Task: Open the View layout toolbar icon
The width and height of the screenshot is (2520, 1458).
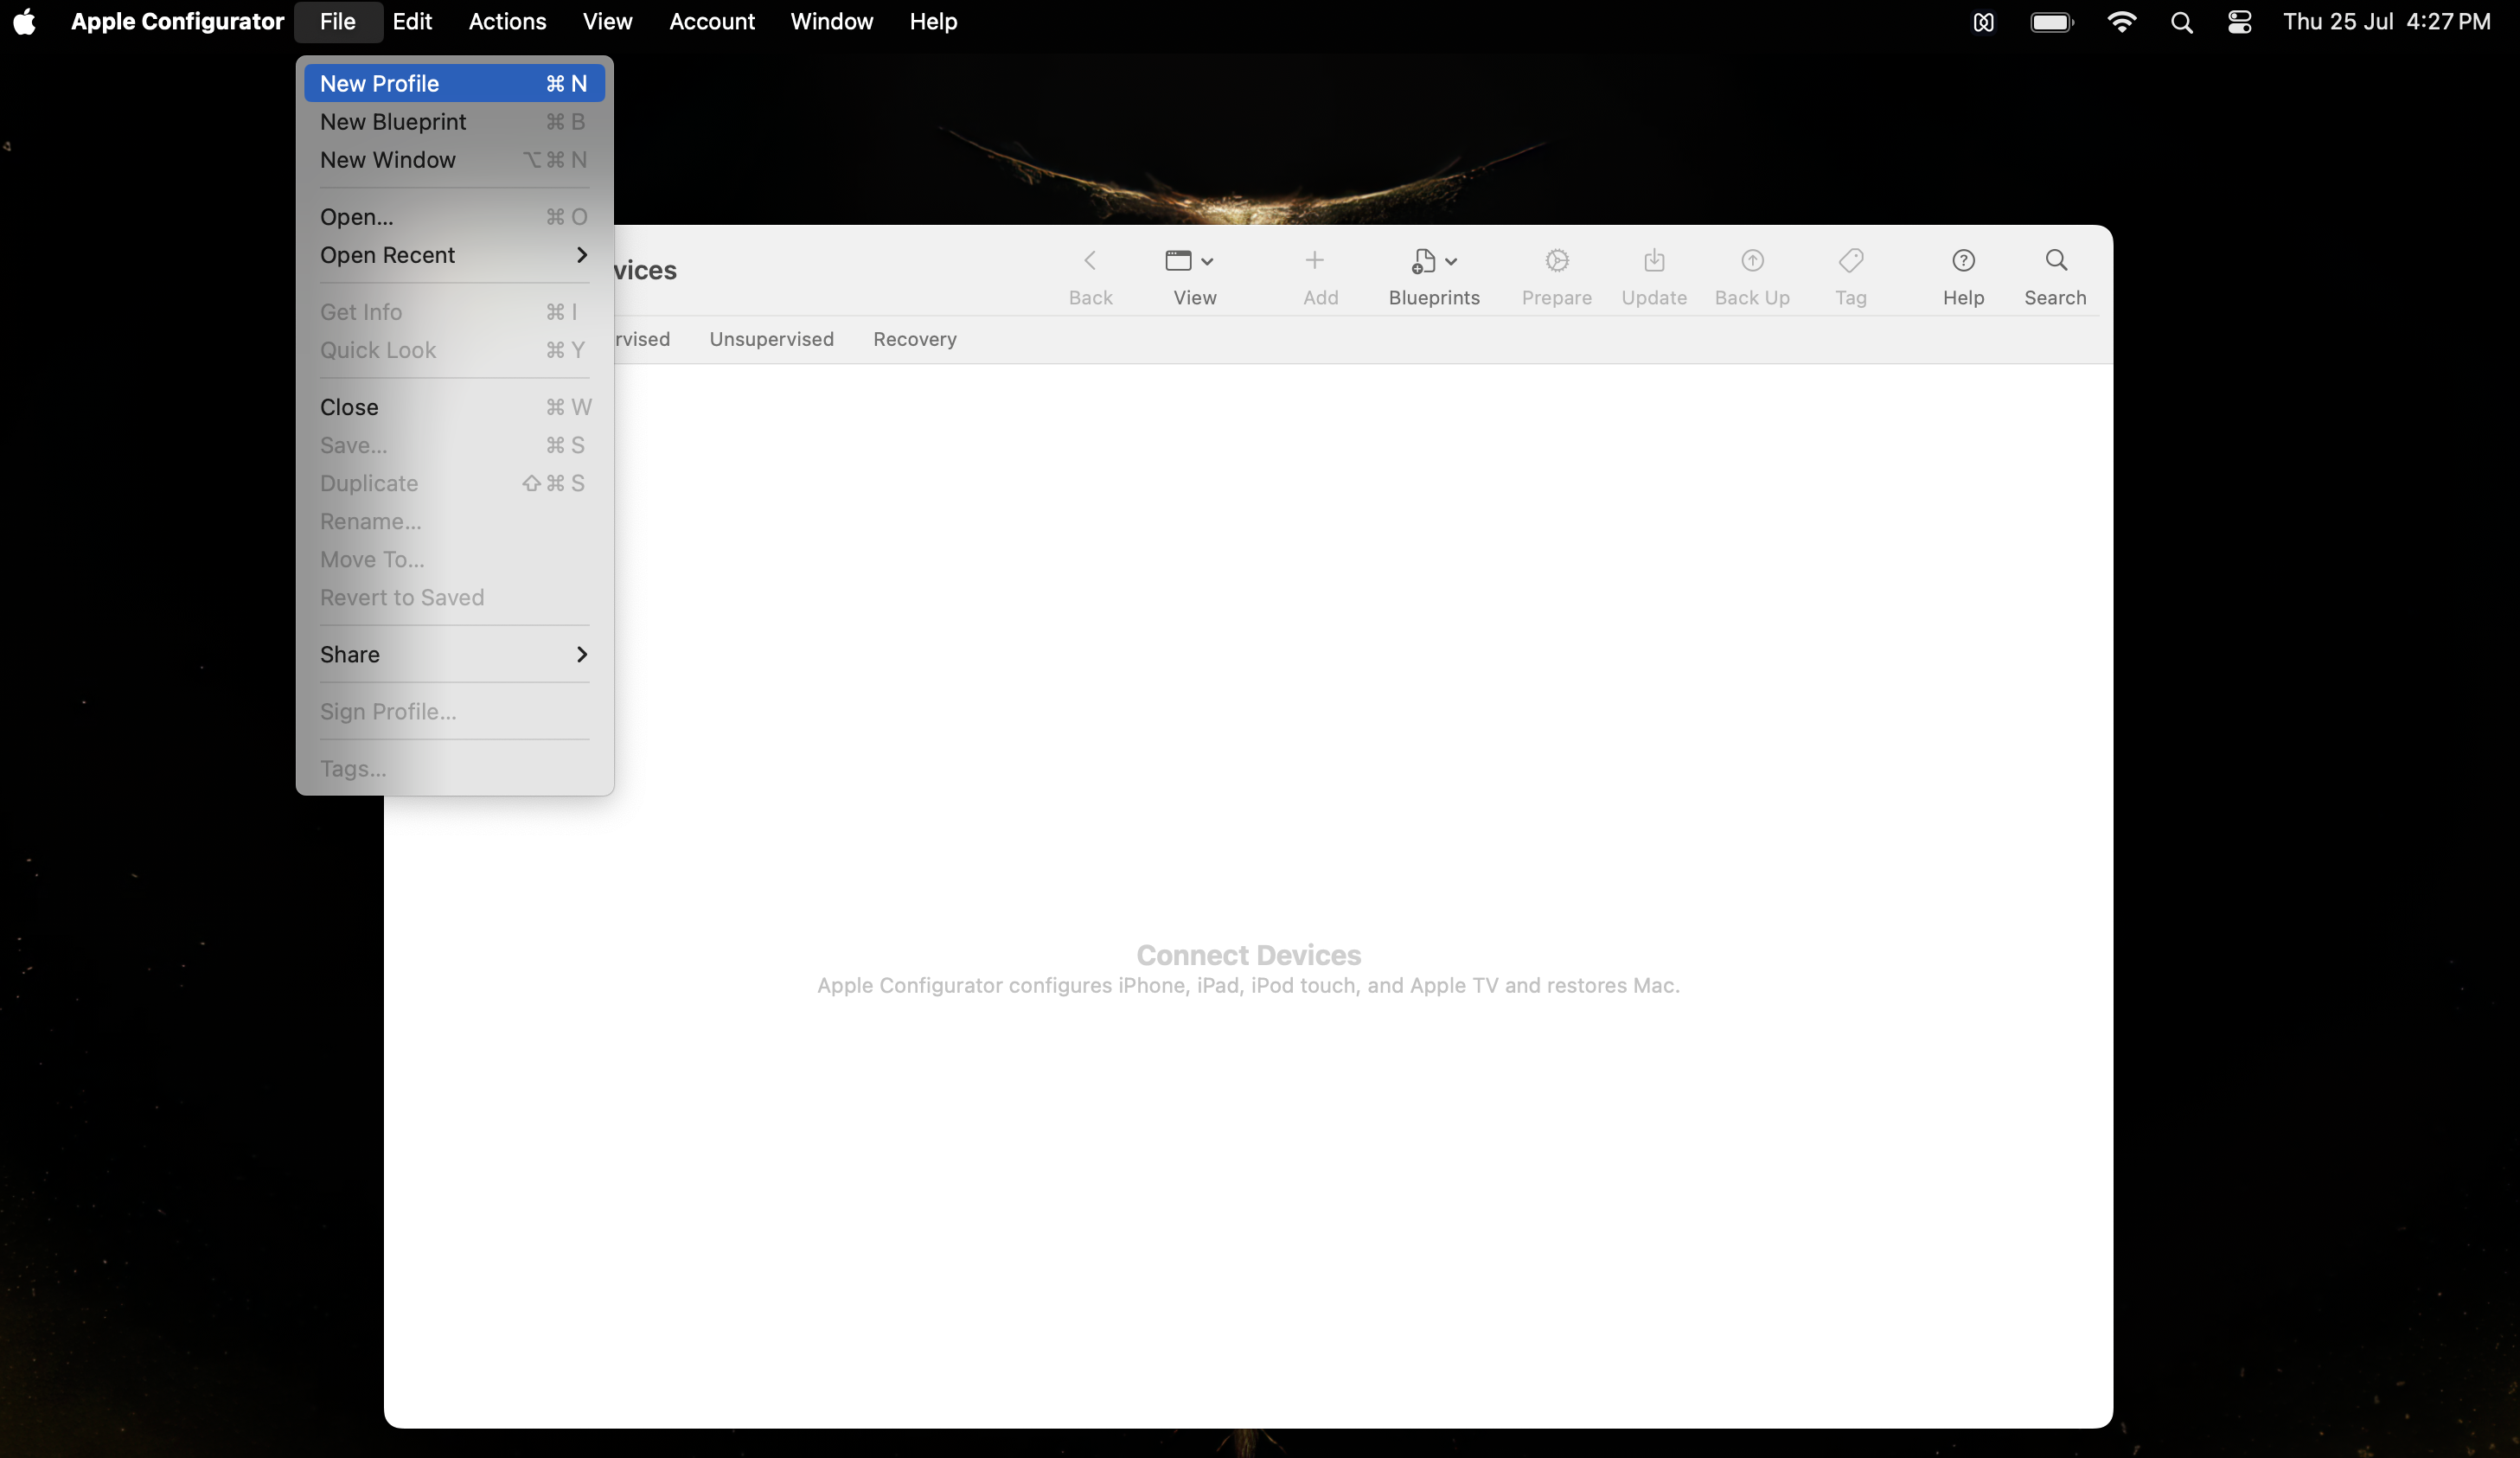Action: (x=1178, y=261)
